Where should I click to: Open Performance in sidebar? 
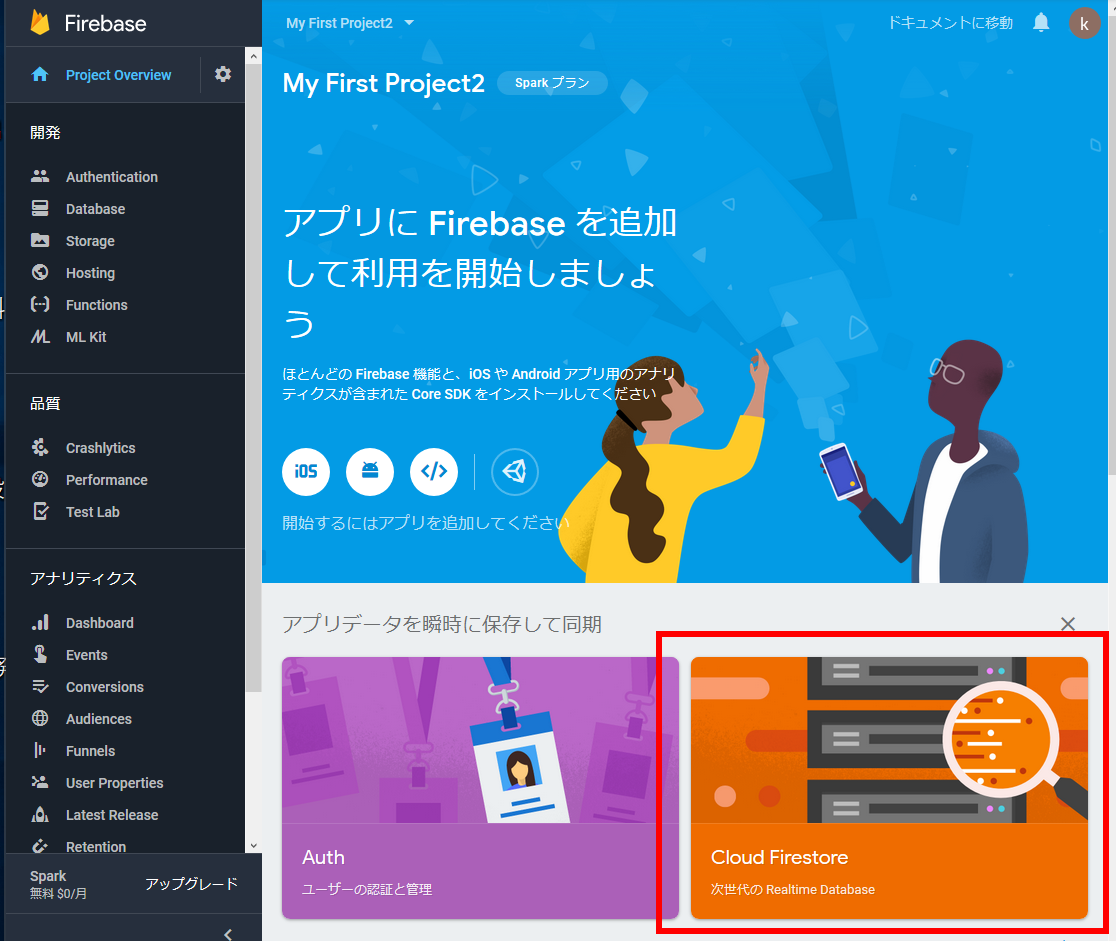[x=107, y=480]
